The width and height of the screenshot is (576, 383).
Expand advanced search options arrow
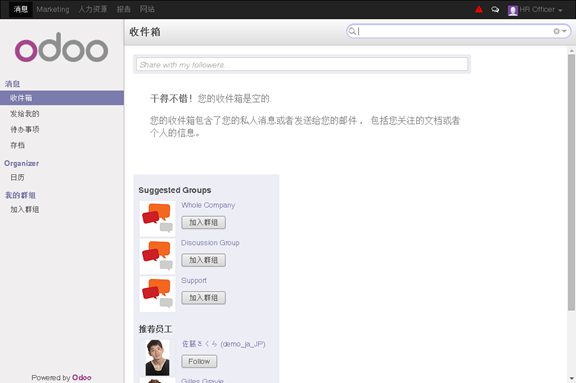[564, 31]
